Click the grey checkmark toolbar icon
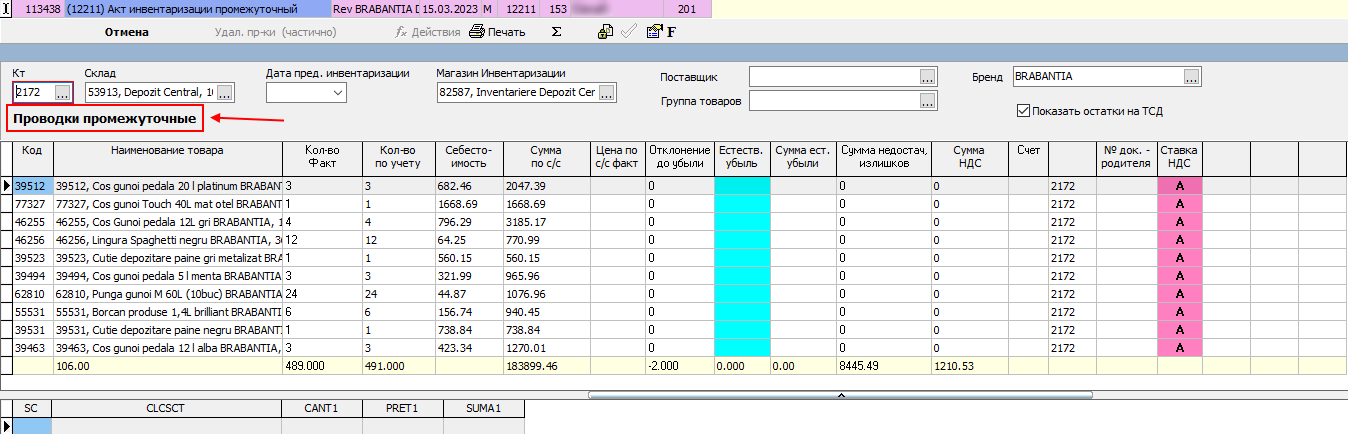Screen dimensions: 1348x434 pyautogui.click(x=629, y=32)
